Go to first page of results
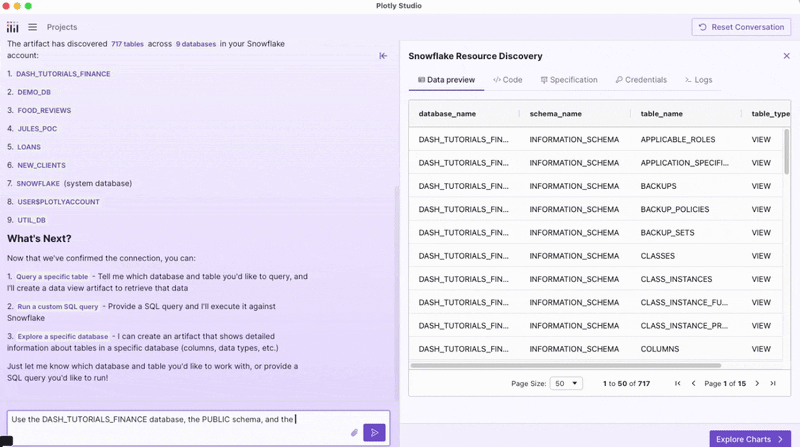The width and height of the screenshot is (800, 447). tap(678, 383)
